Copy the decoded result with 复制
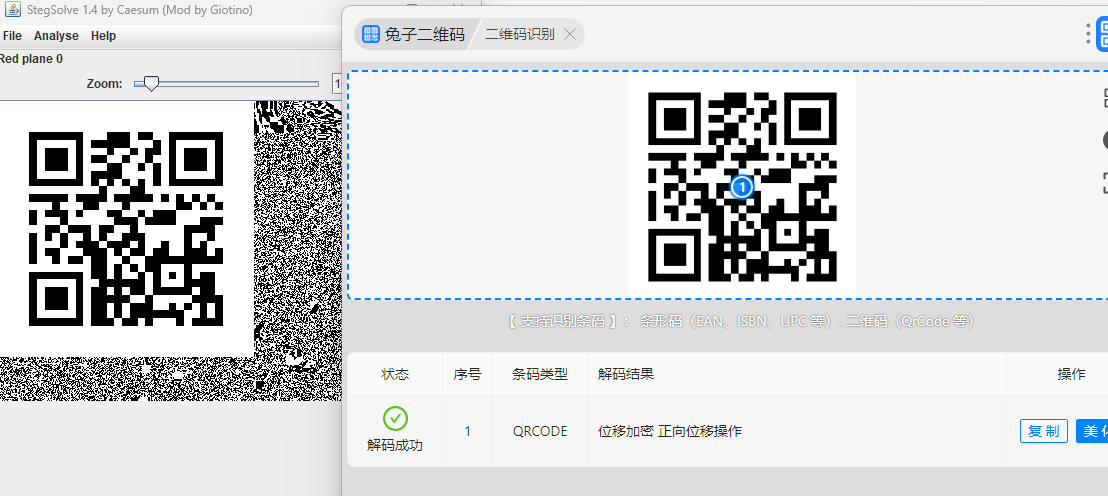Screen dimensions: 1108x496 (x=1044, y=431)
